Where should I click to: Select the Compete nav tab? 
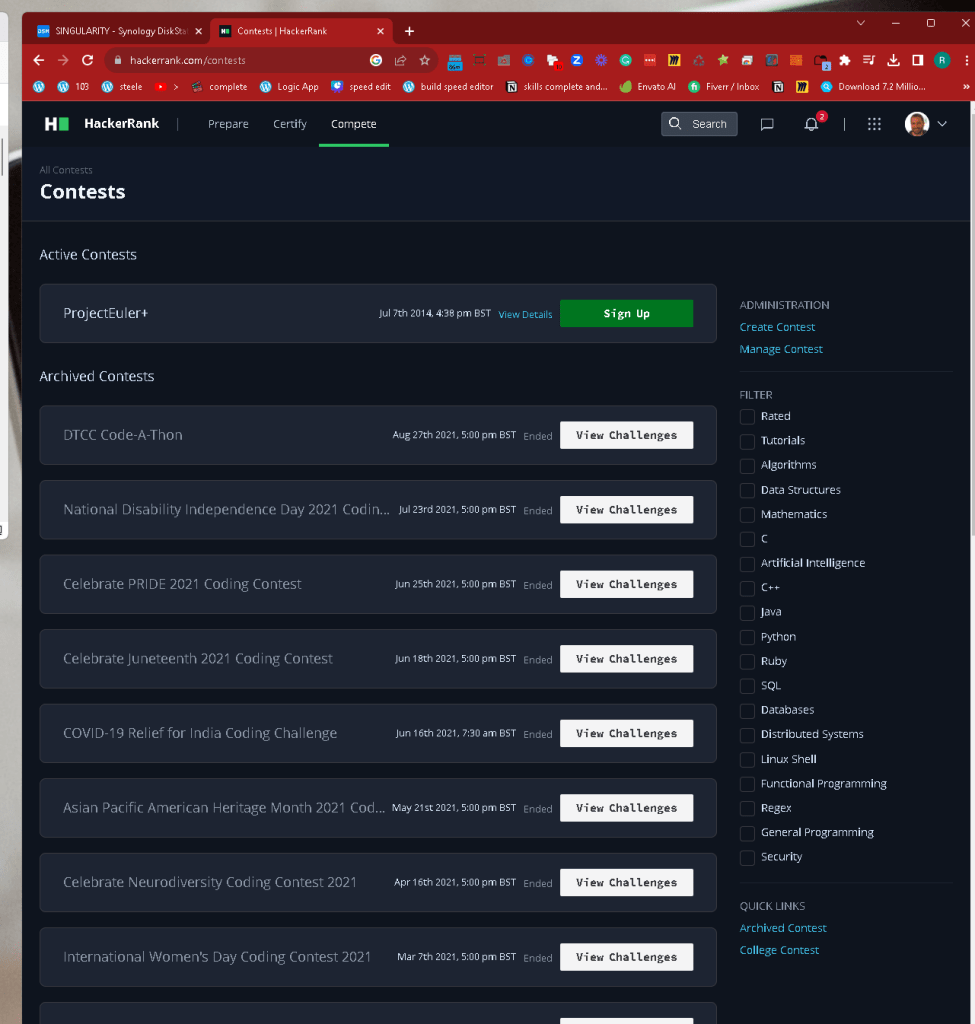[353, 124]
